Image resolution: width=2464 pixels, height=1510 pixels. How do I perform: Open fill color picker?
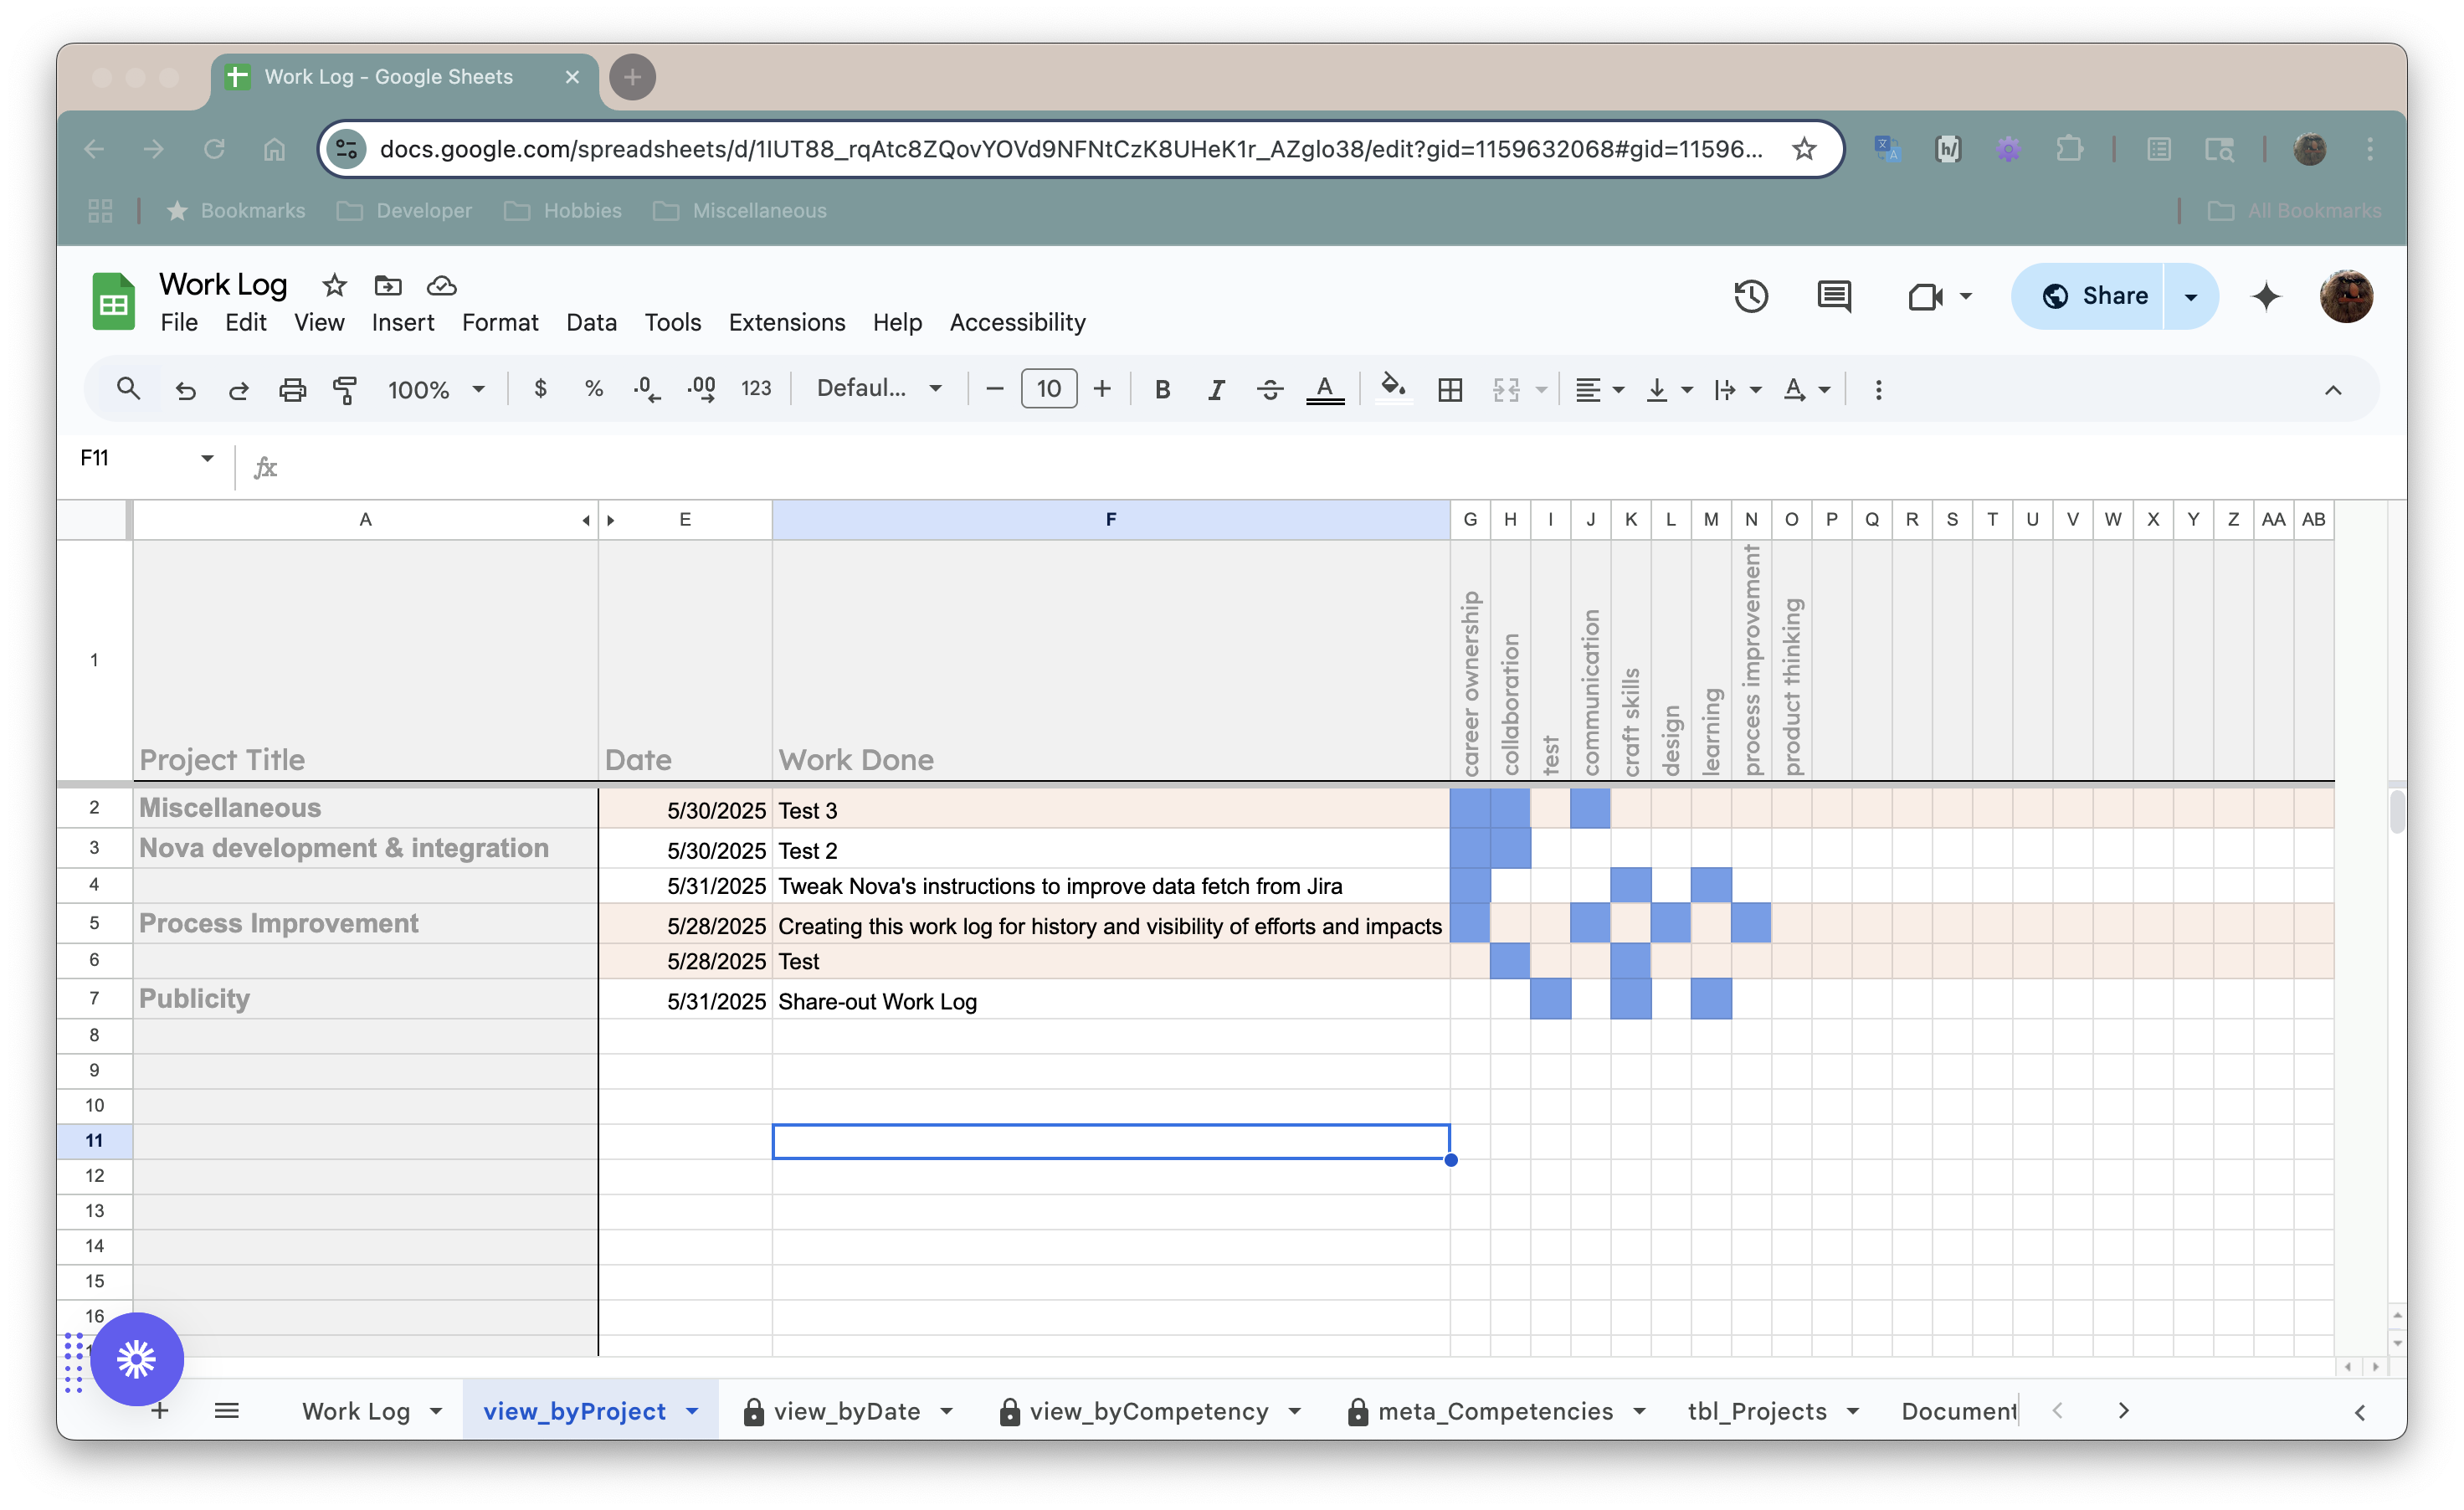pyautogui.click(x=1393, y=387)
